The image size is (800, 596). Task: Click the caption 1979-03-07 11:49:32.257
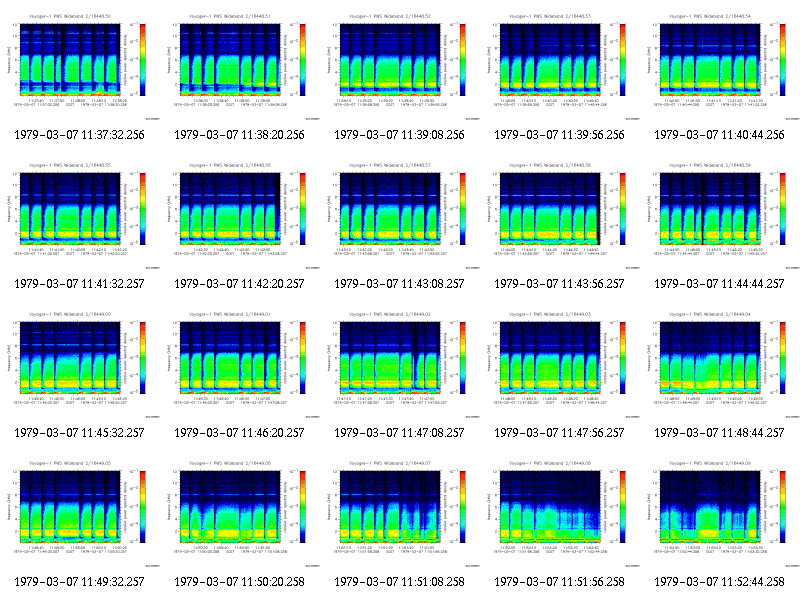(x=80, y=582)
